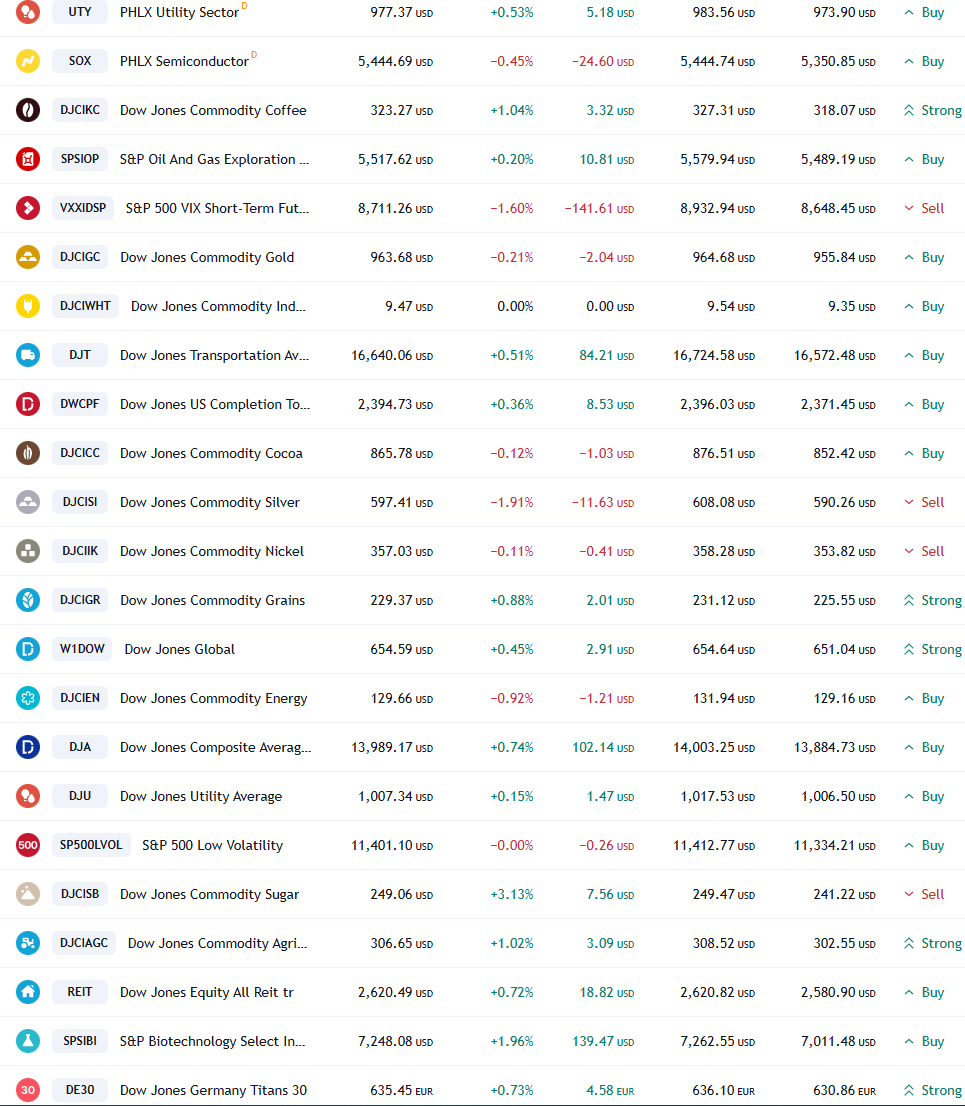
Task: Click the DJCIAGC agriculture icon
Action: 28,943
